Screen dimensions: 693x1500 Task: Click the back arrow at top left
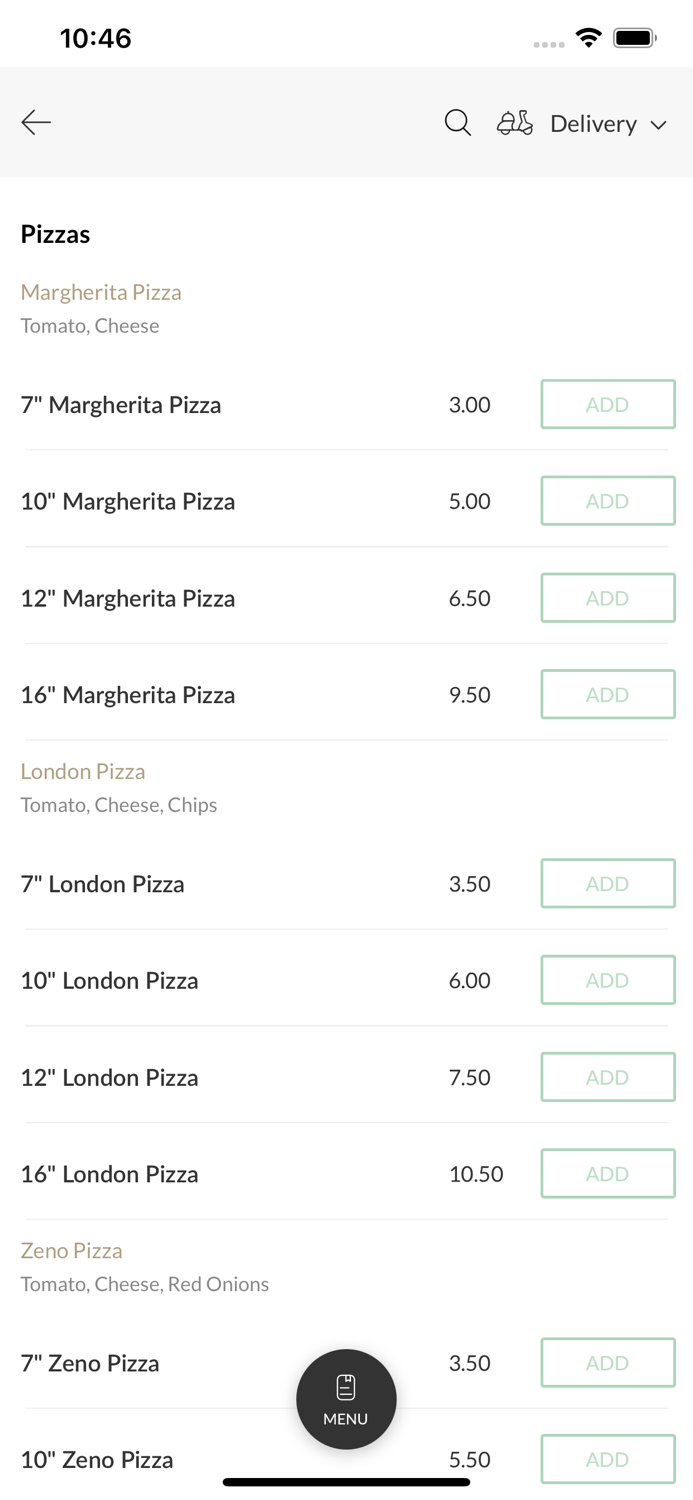tap(36, 122)
